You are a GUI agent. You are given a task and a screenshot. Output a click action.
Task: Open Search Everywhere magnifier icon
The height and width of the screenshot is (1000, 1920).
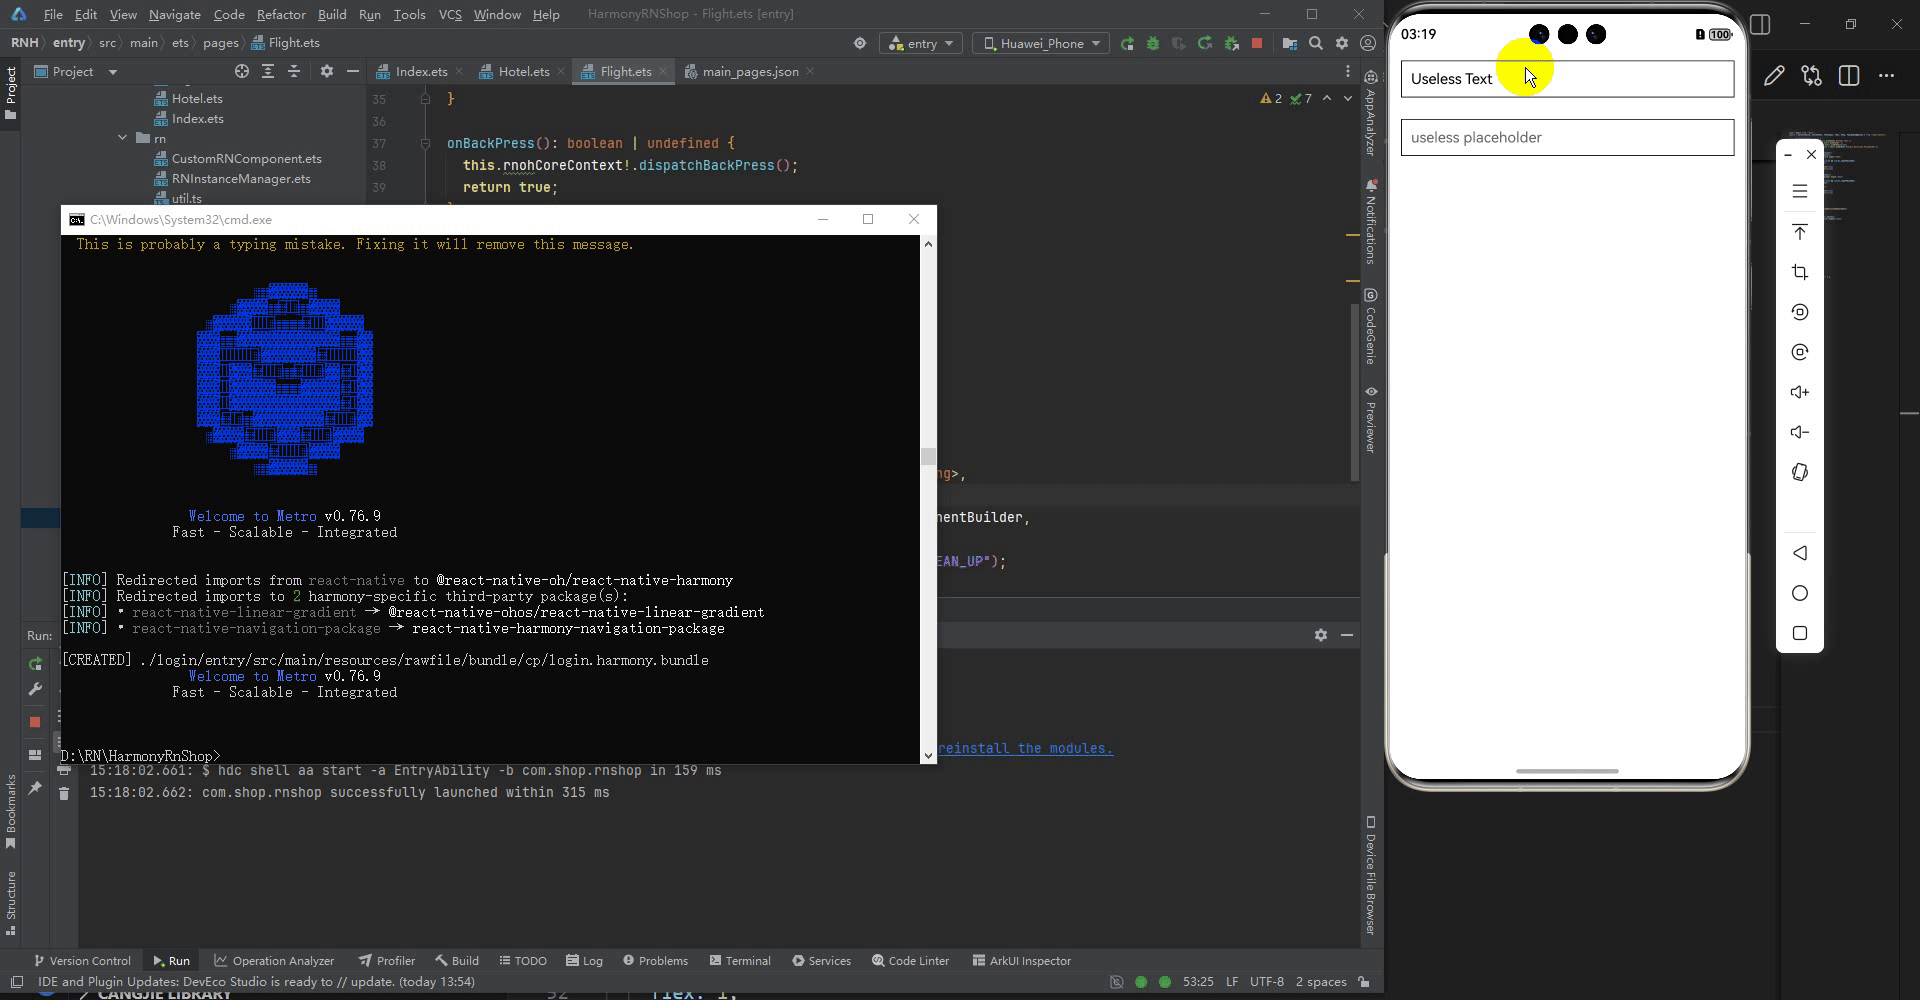1316,43
